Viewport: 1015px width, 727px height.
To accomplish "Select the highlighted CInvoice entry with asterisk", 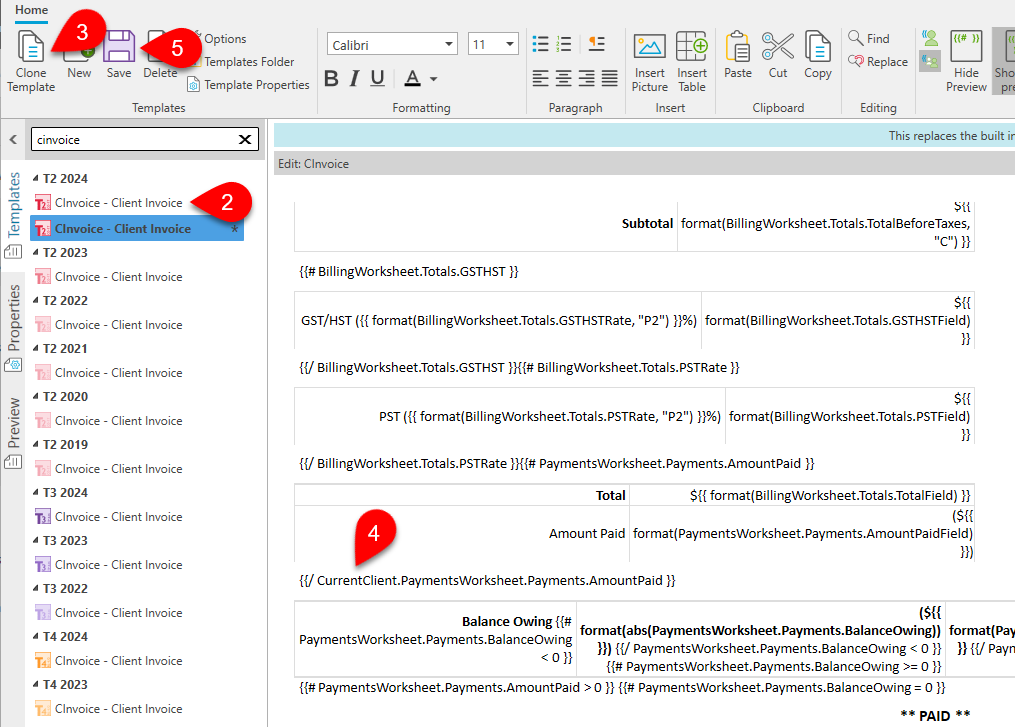I will tap(137, 229).
